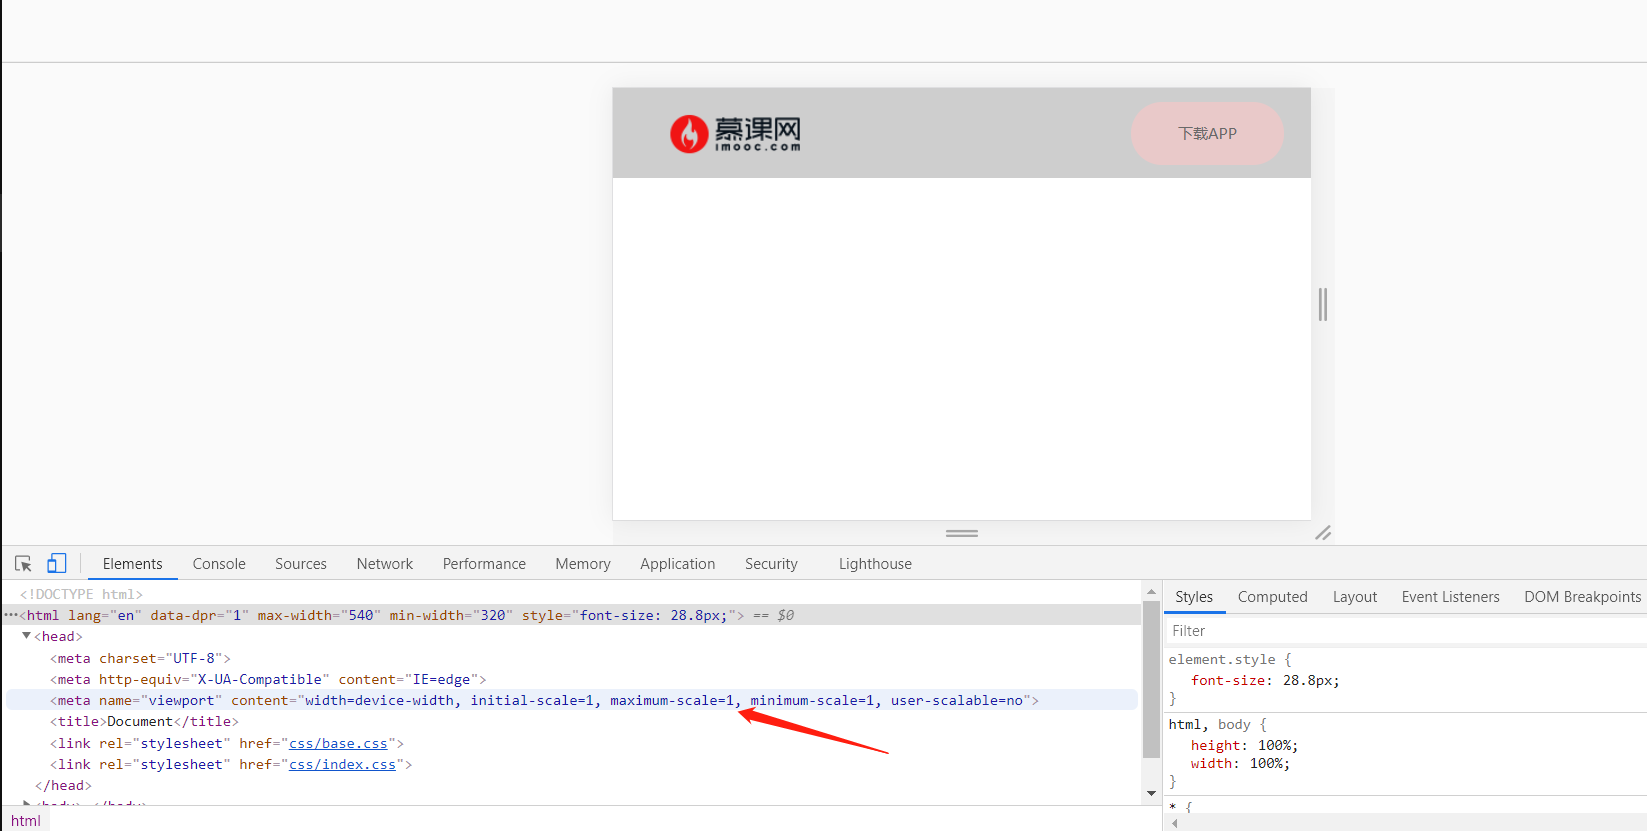Click the html breadcrumb at the bottom
The image size is (1647, 831).
coord(26,821)
